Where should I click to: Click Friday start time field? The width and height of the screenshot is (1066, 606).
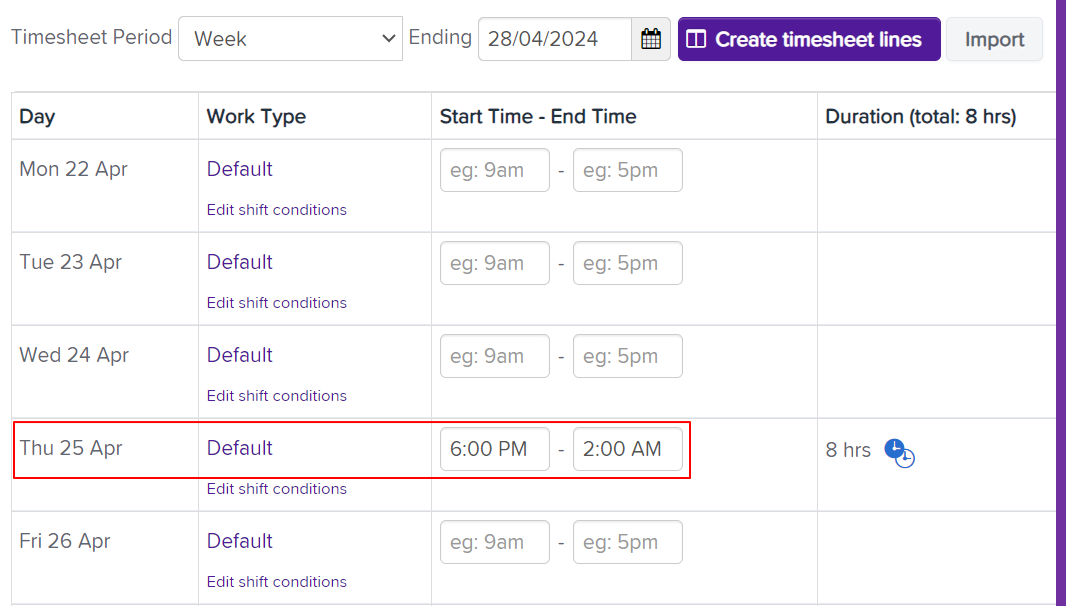494,542
